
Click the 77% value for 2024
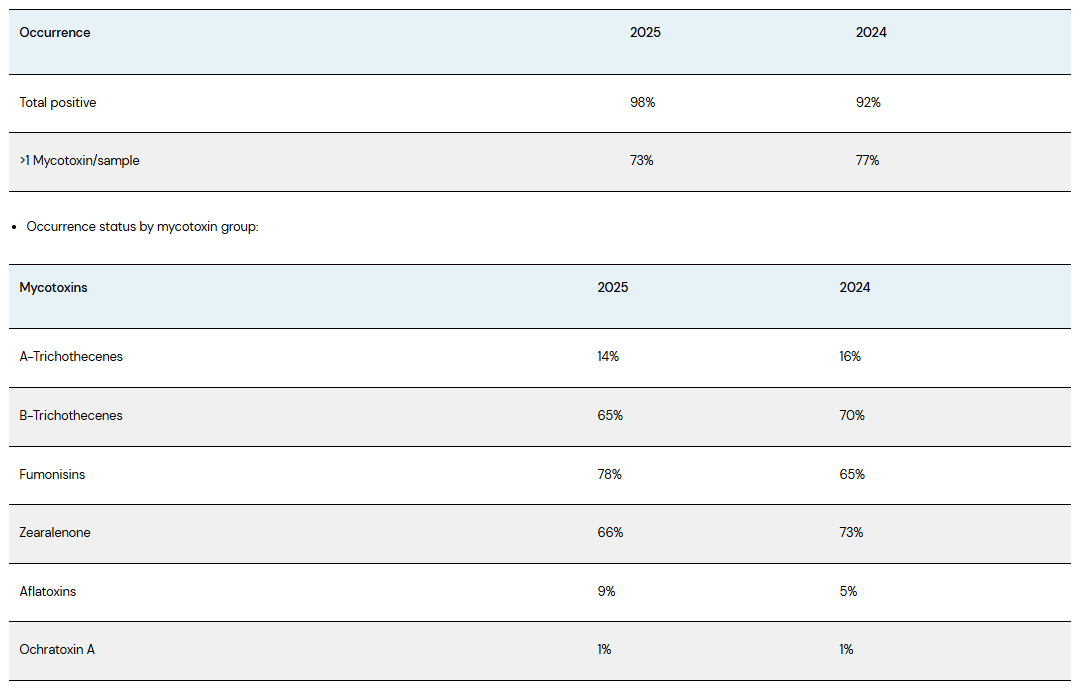point(867,161)
